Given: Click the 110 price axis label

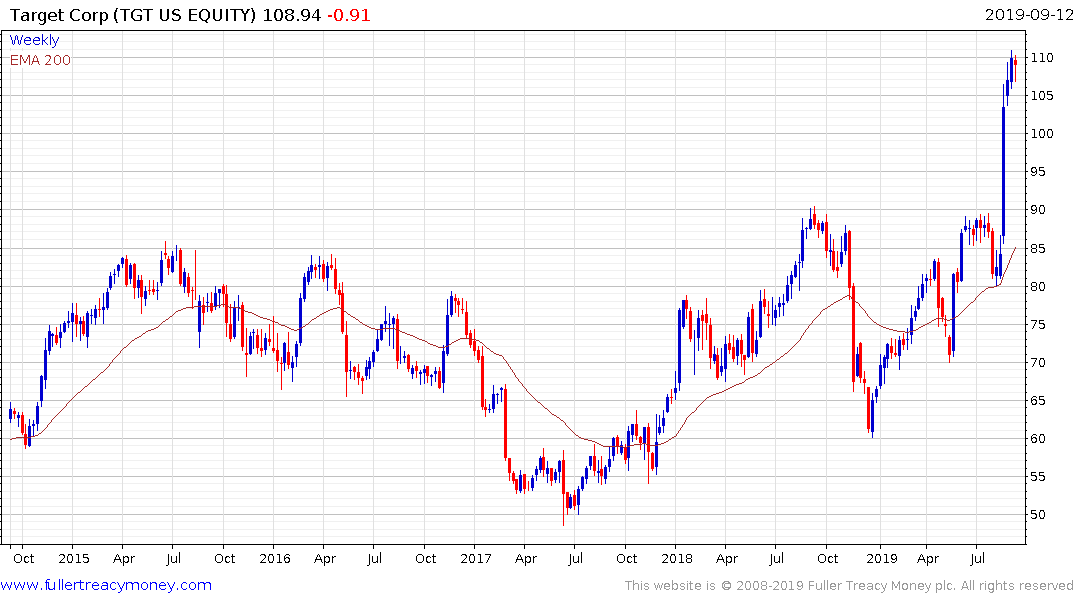Looking at the screenshot, I should pyautogui.click(x=1042, y=58).
